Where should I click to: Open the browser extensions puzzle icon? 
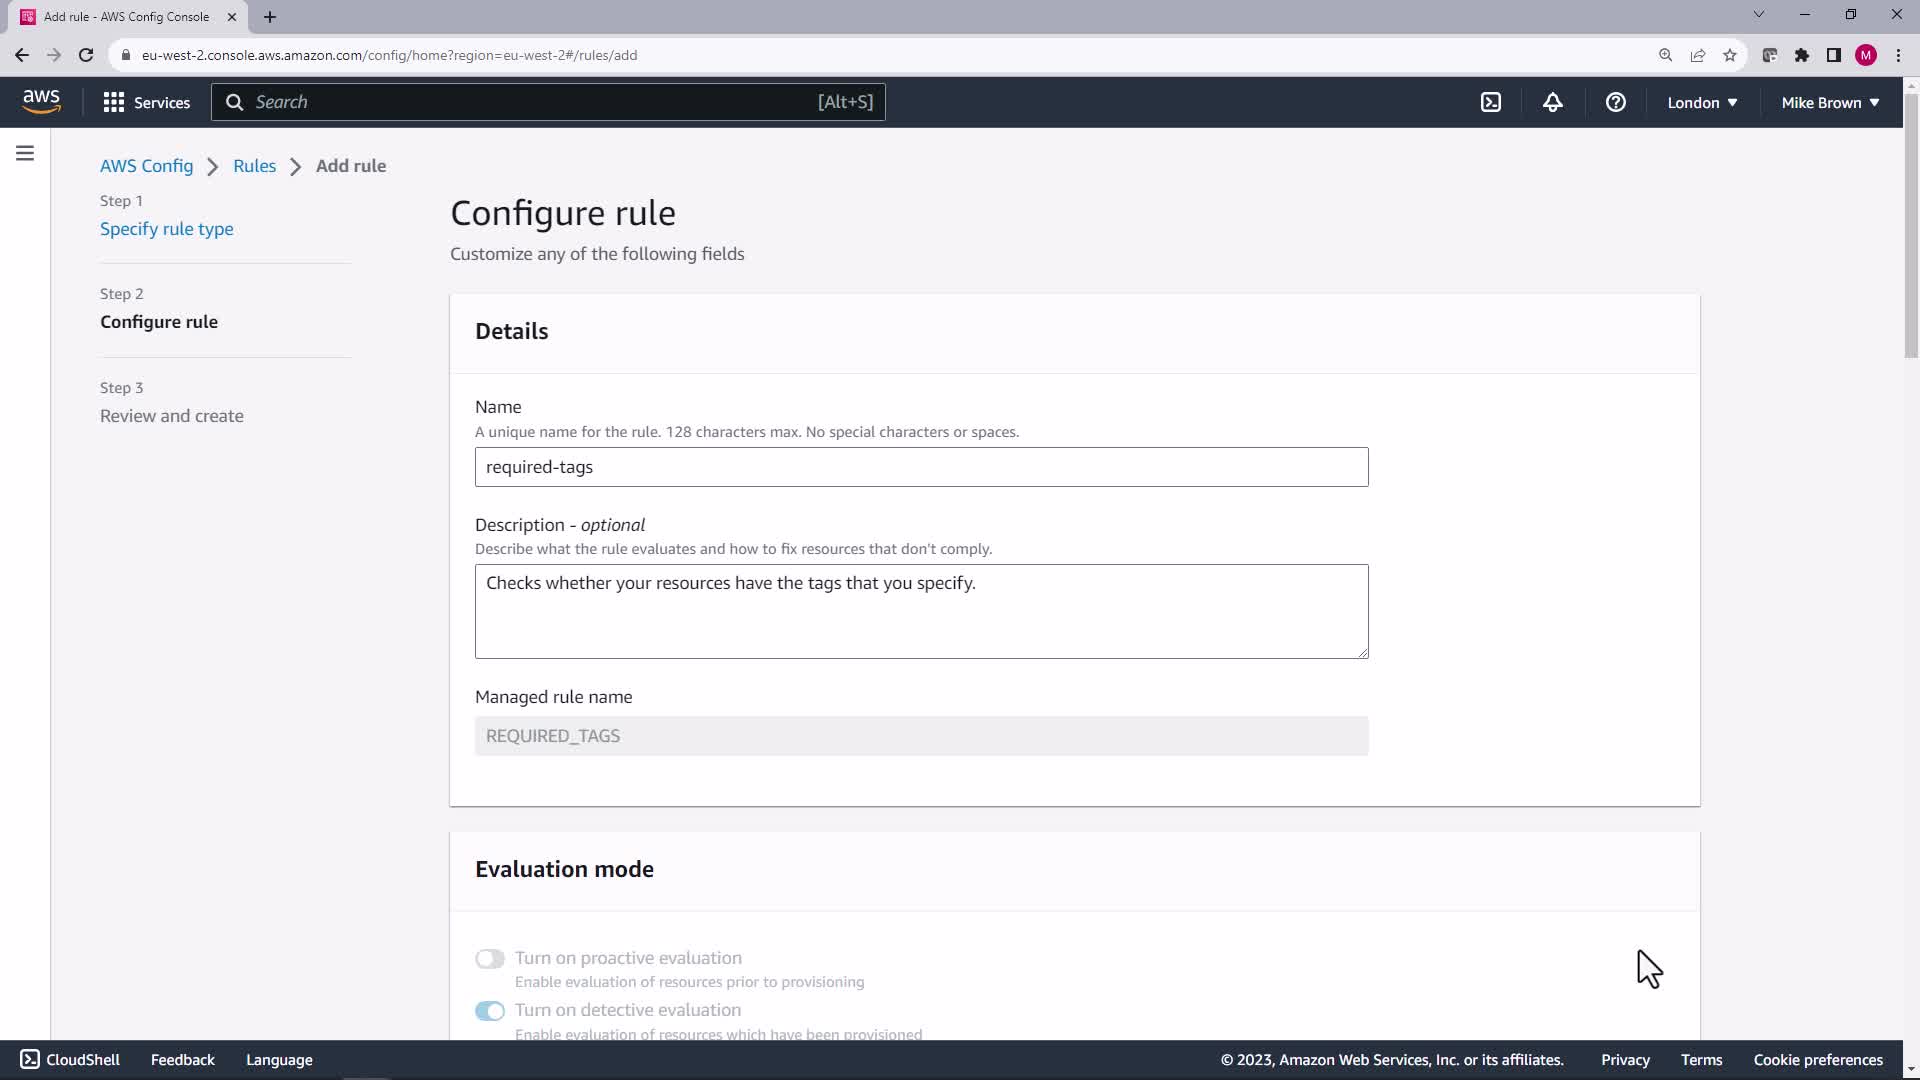(1801, 55)
